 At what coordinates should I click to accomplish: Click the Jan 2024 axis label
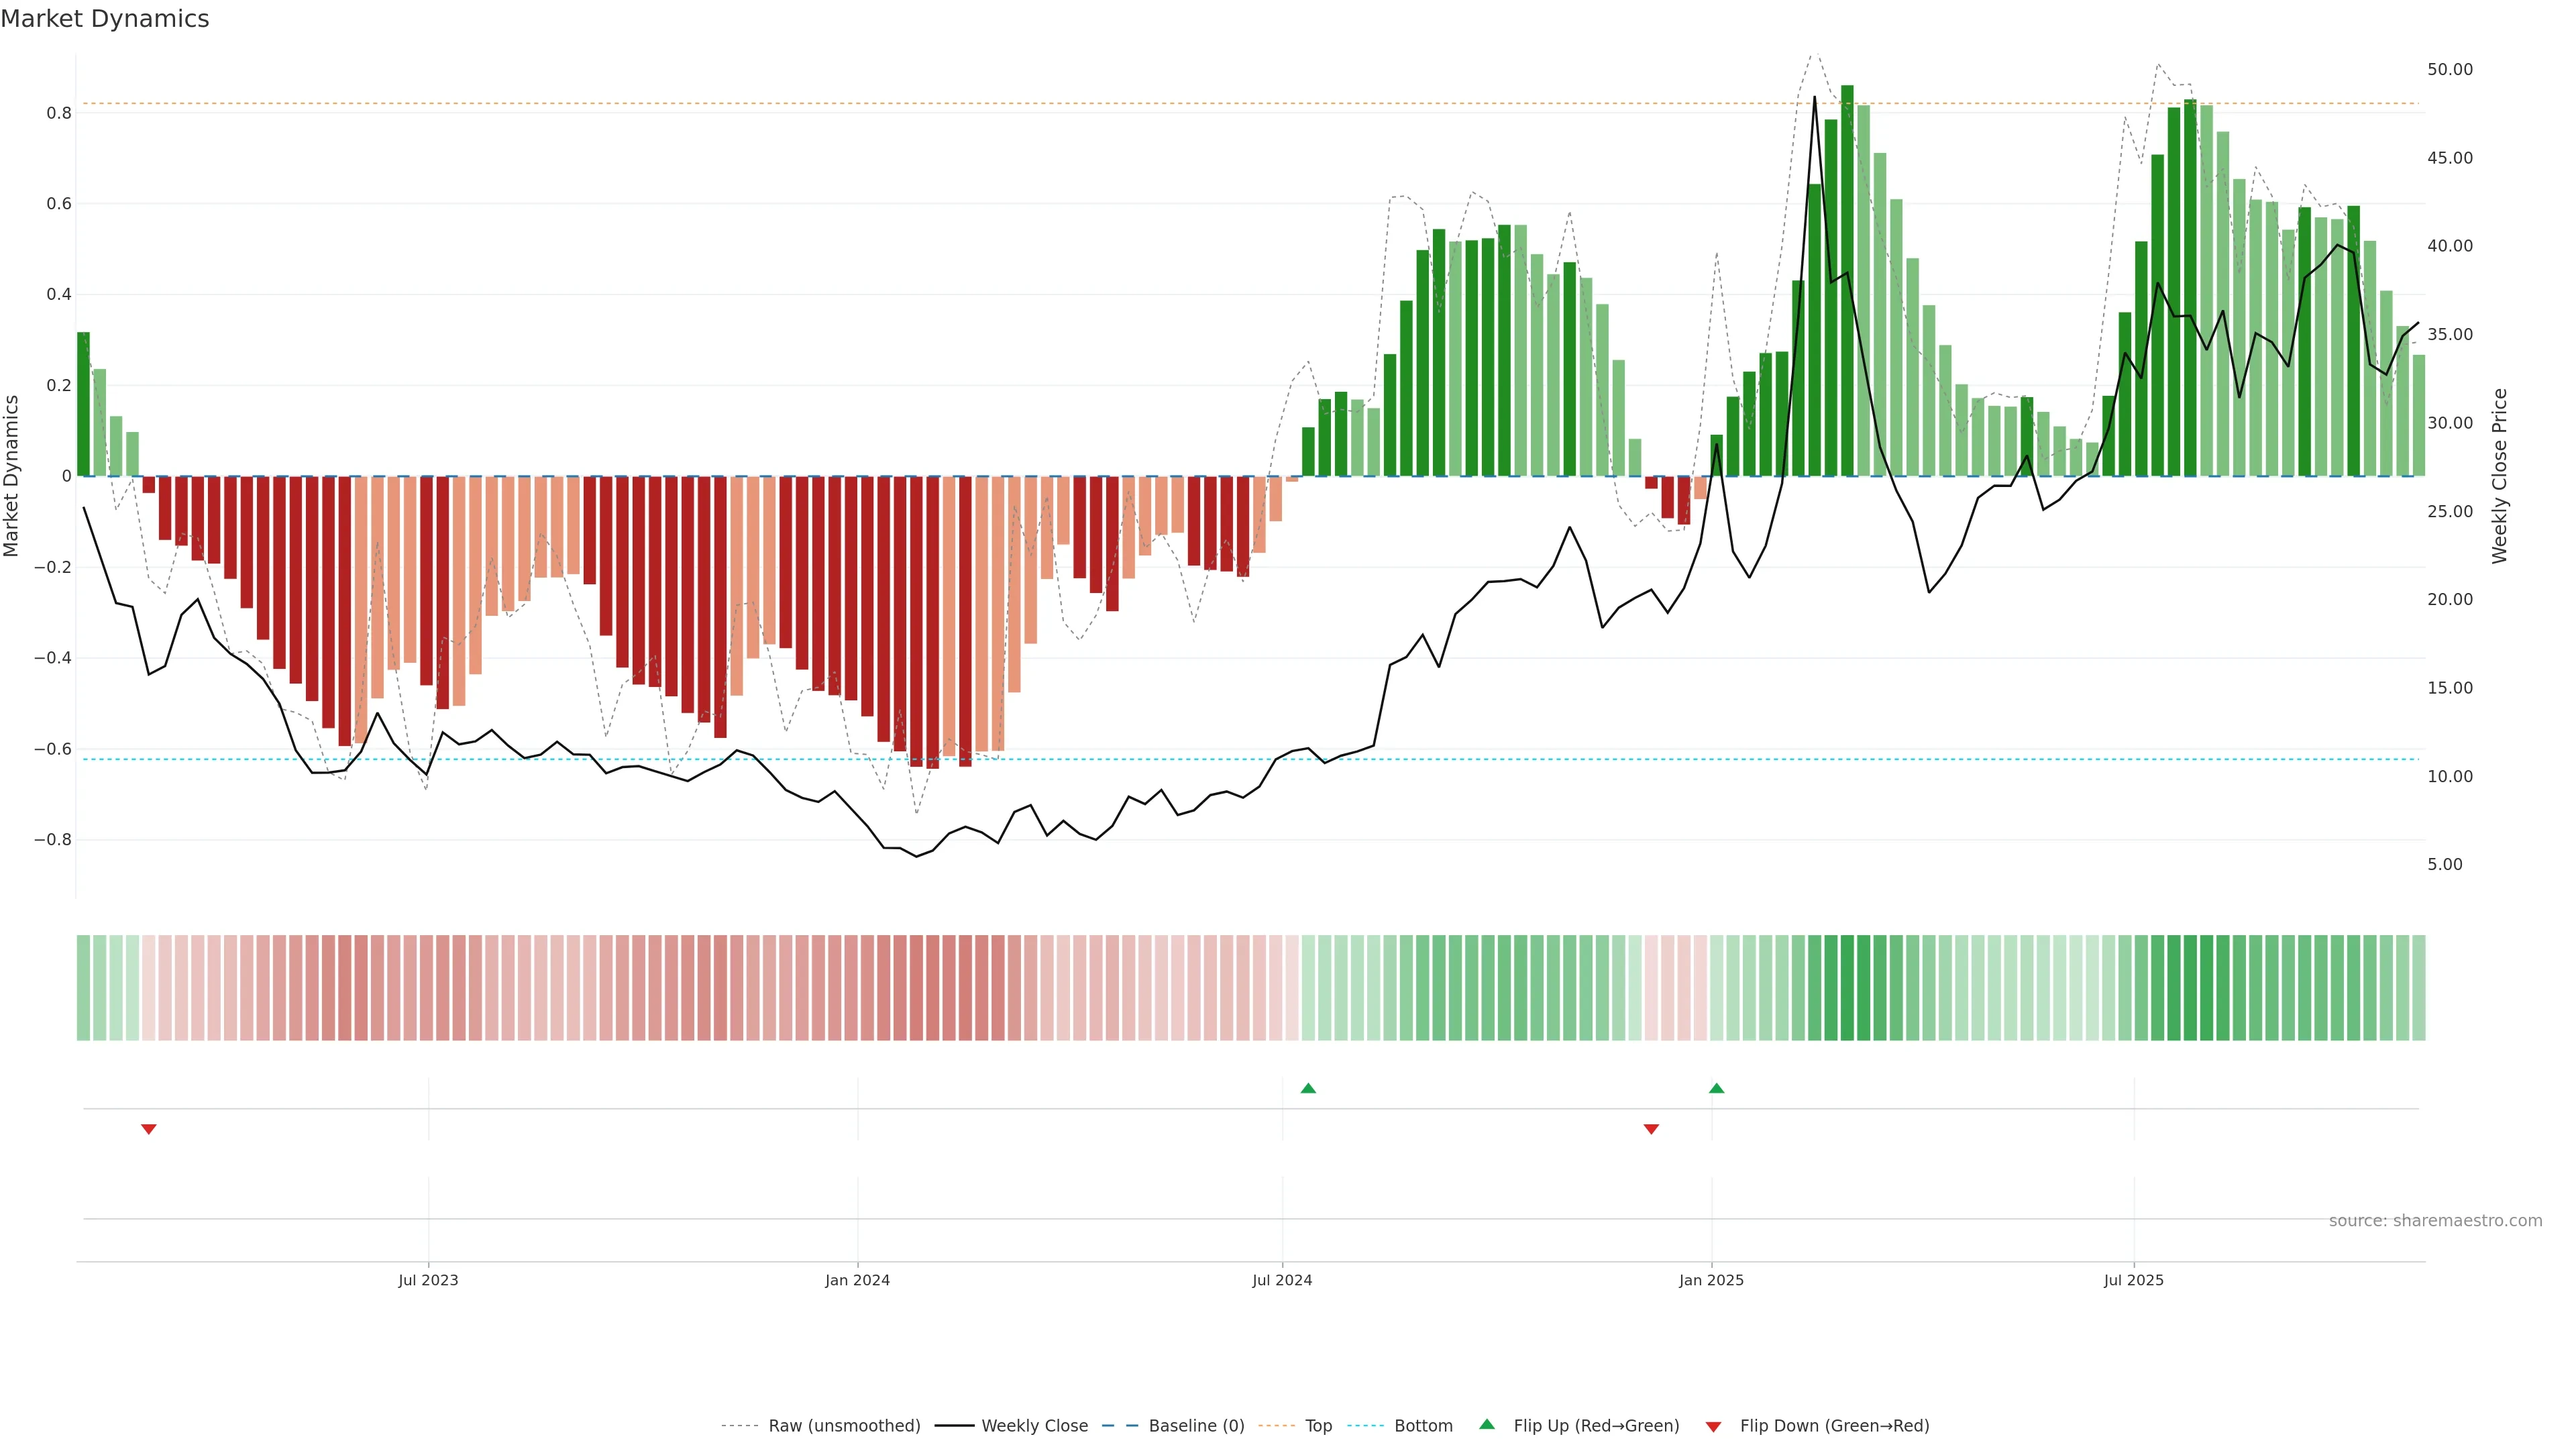857,1280
